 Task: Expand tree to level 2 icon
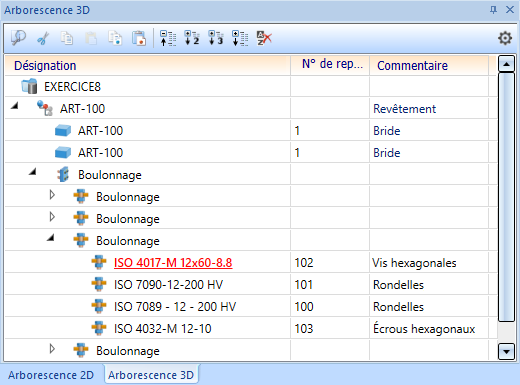pyautogui.click(x=192, y=38)
